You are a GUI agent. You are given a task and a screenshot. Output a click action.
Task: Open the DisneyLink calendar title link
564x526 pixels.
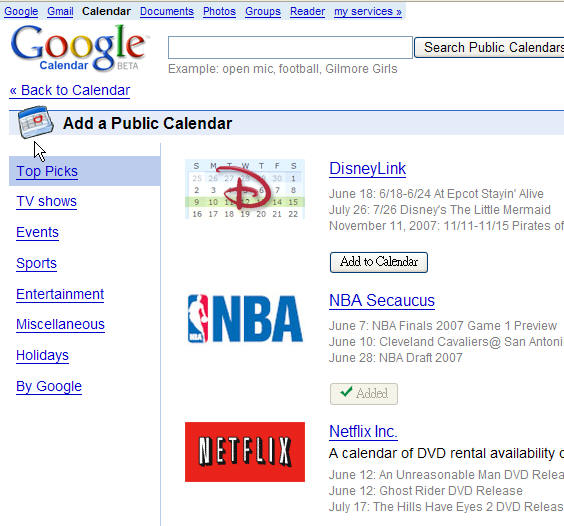click(368, 168)
